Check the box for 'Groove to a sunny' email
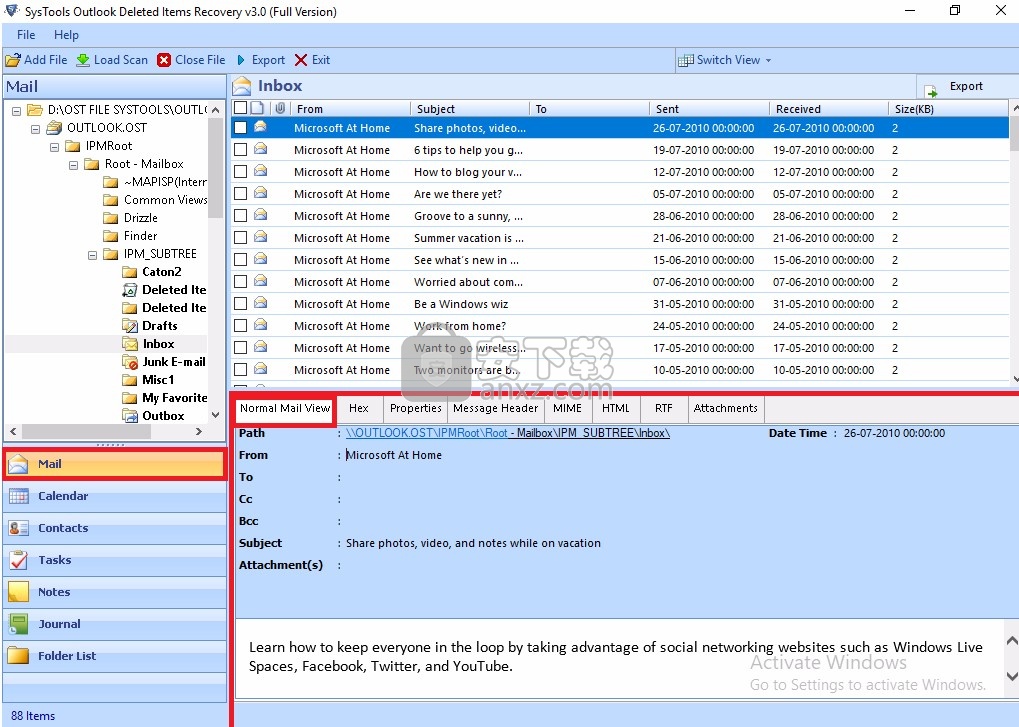Image resolution: width=1019 pixels, height=727 pixels. click(x=240, y=216)
